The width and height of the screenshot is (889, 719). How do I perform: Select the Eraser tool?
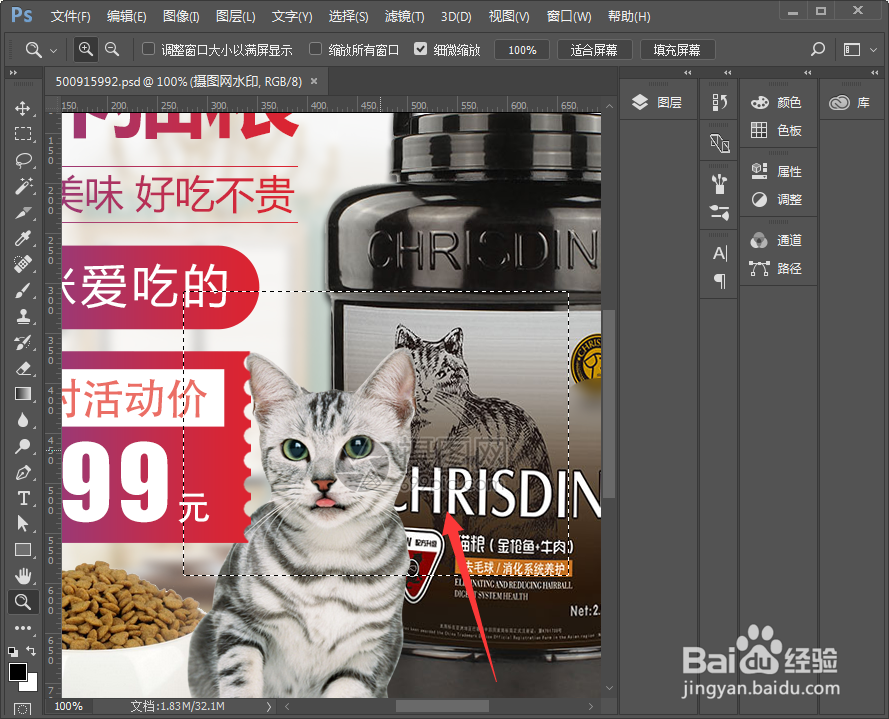point(22,368)
